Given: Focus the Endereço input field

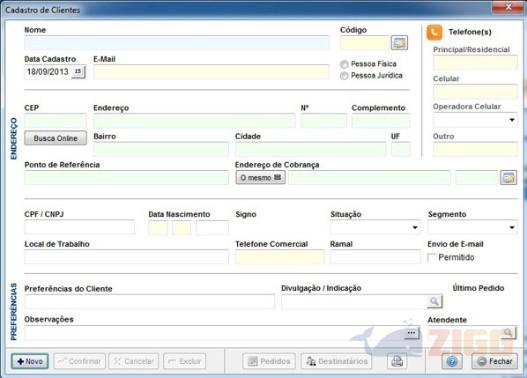Looking at the screenshot, I should click(x=194, y=121).
